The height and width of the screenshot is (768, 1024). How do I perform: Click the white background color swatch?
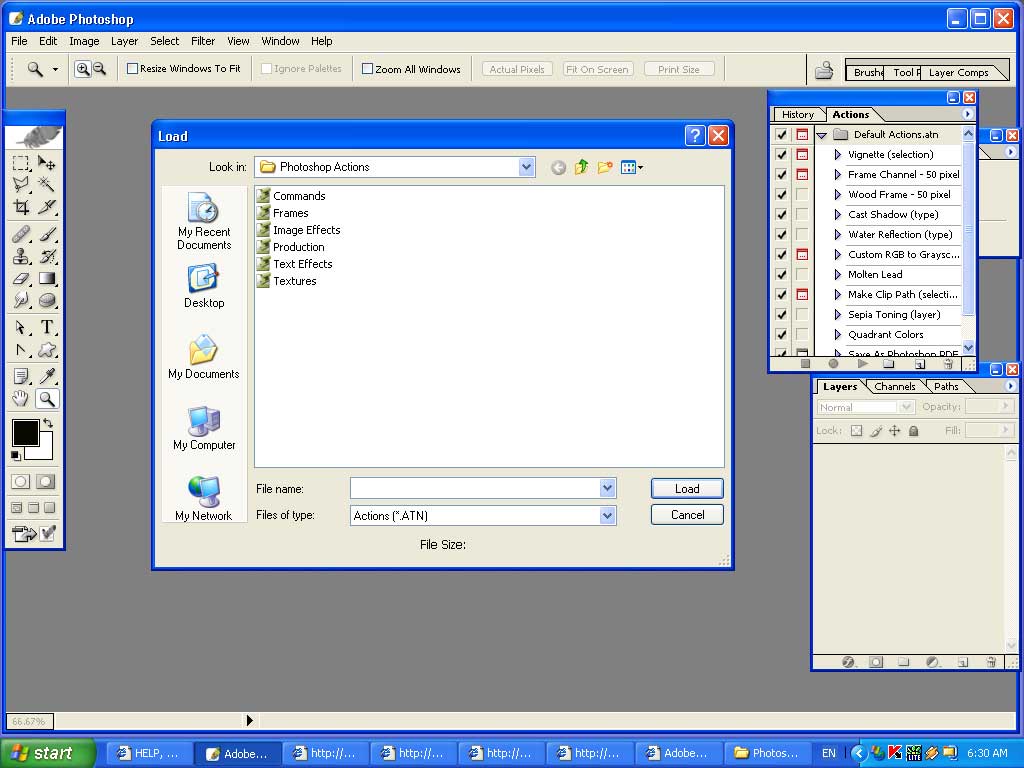point(44,450)
